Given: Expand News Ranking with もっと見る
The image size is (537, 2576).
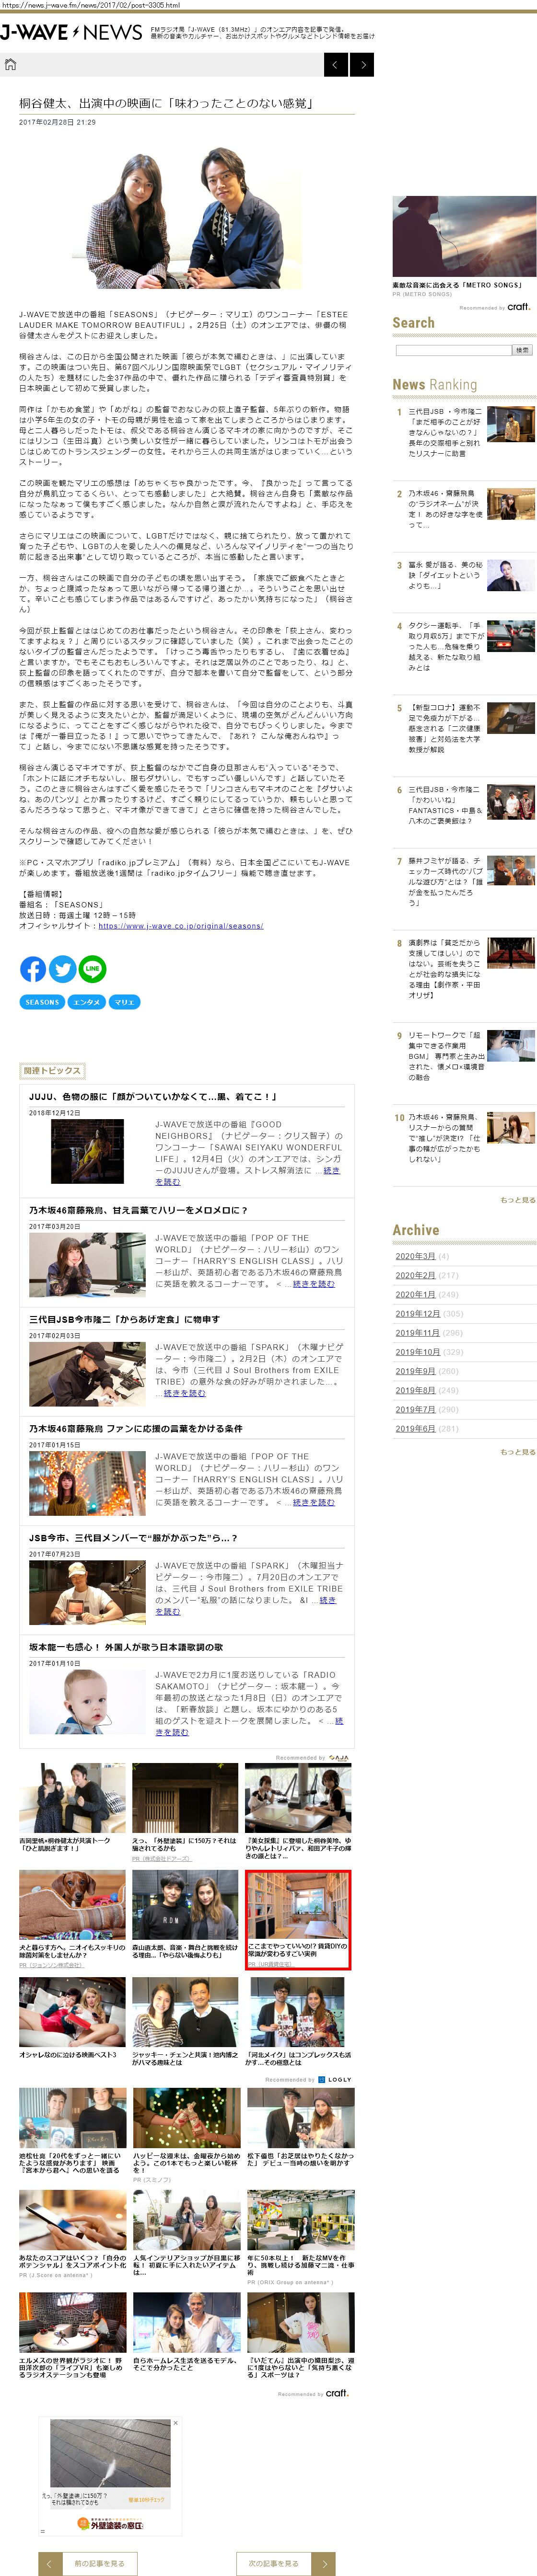Looking at the screenshot, I should 517,1200.
